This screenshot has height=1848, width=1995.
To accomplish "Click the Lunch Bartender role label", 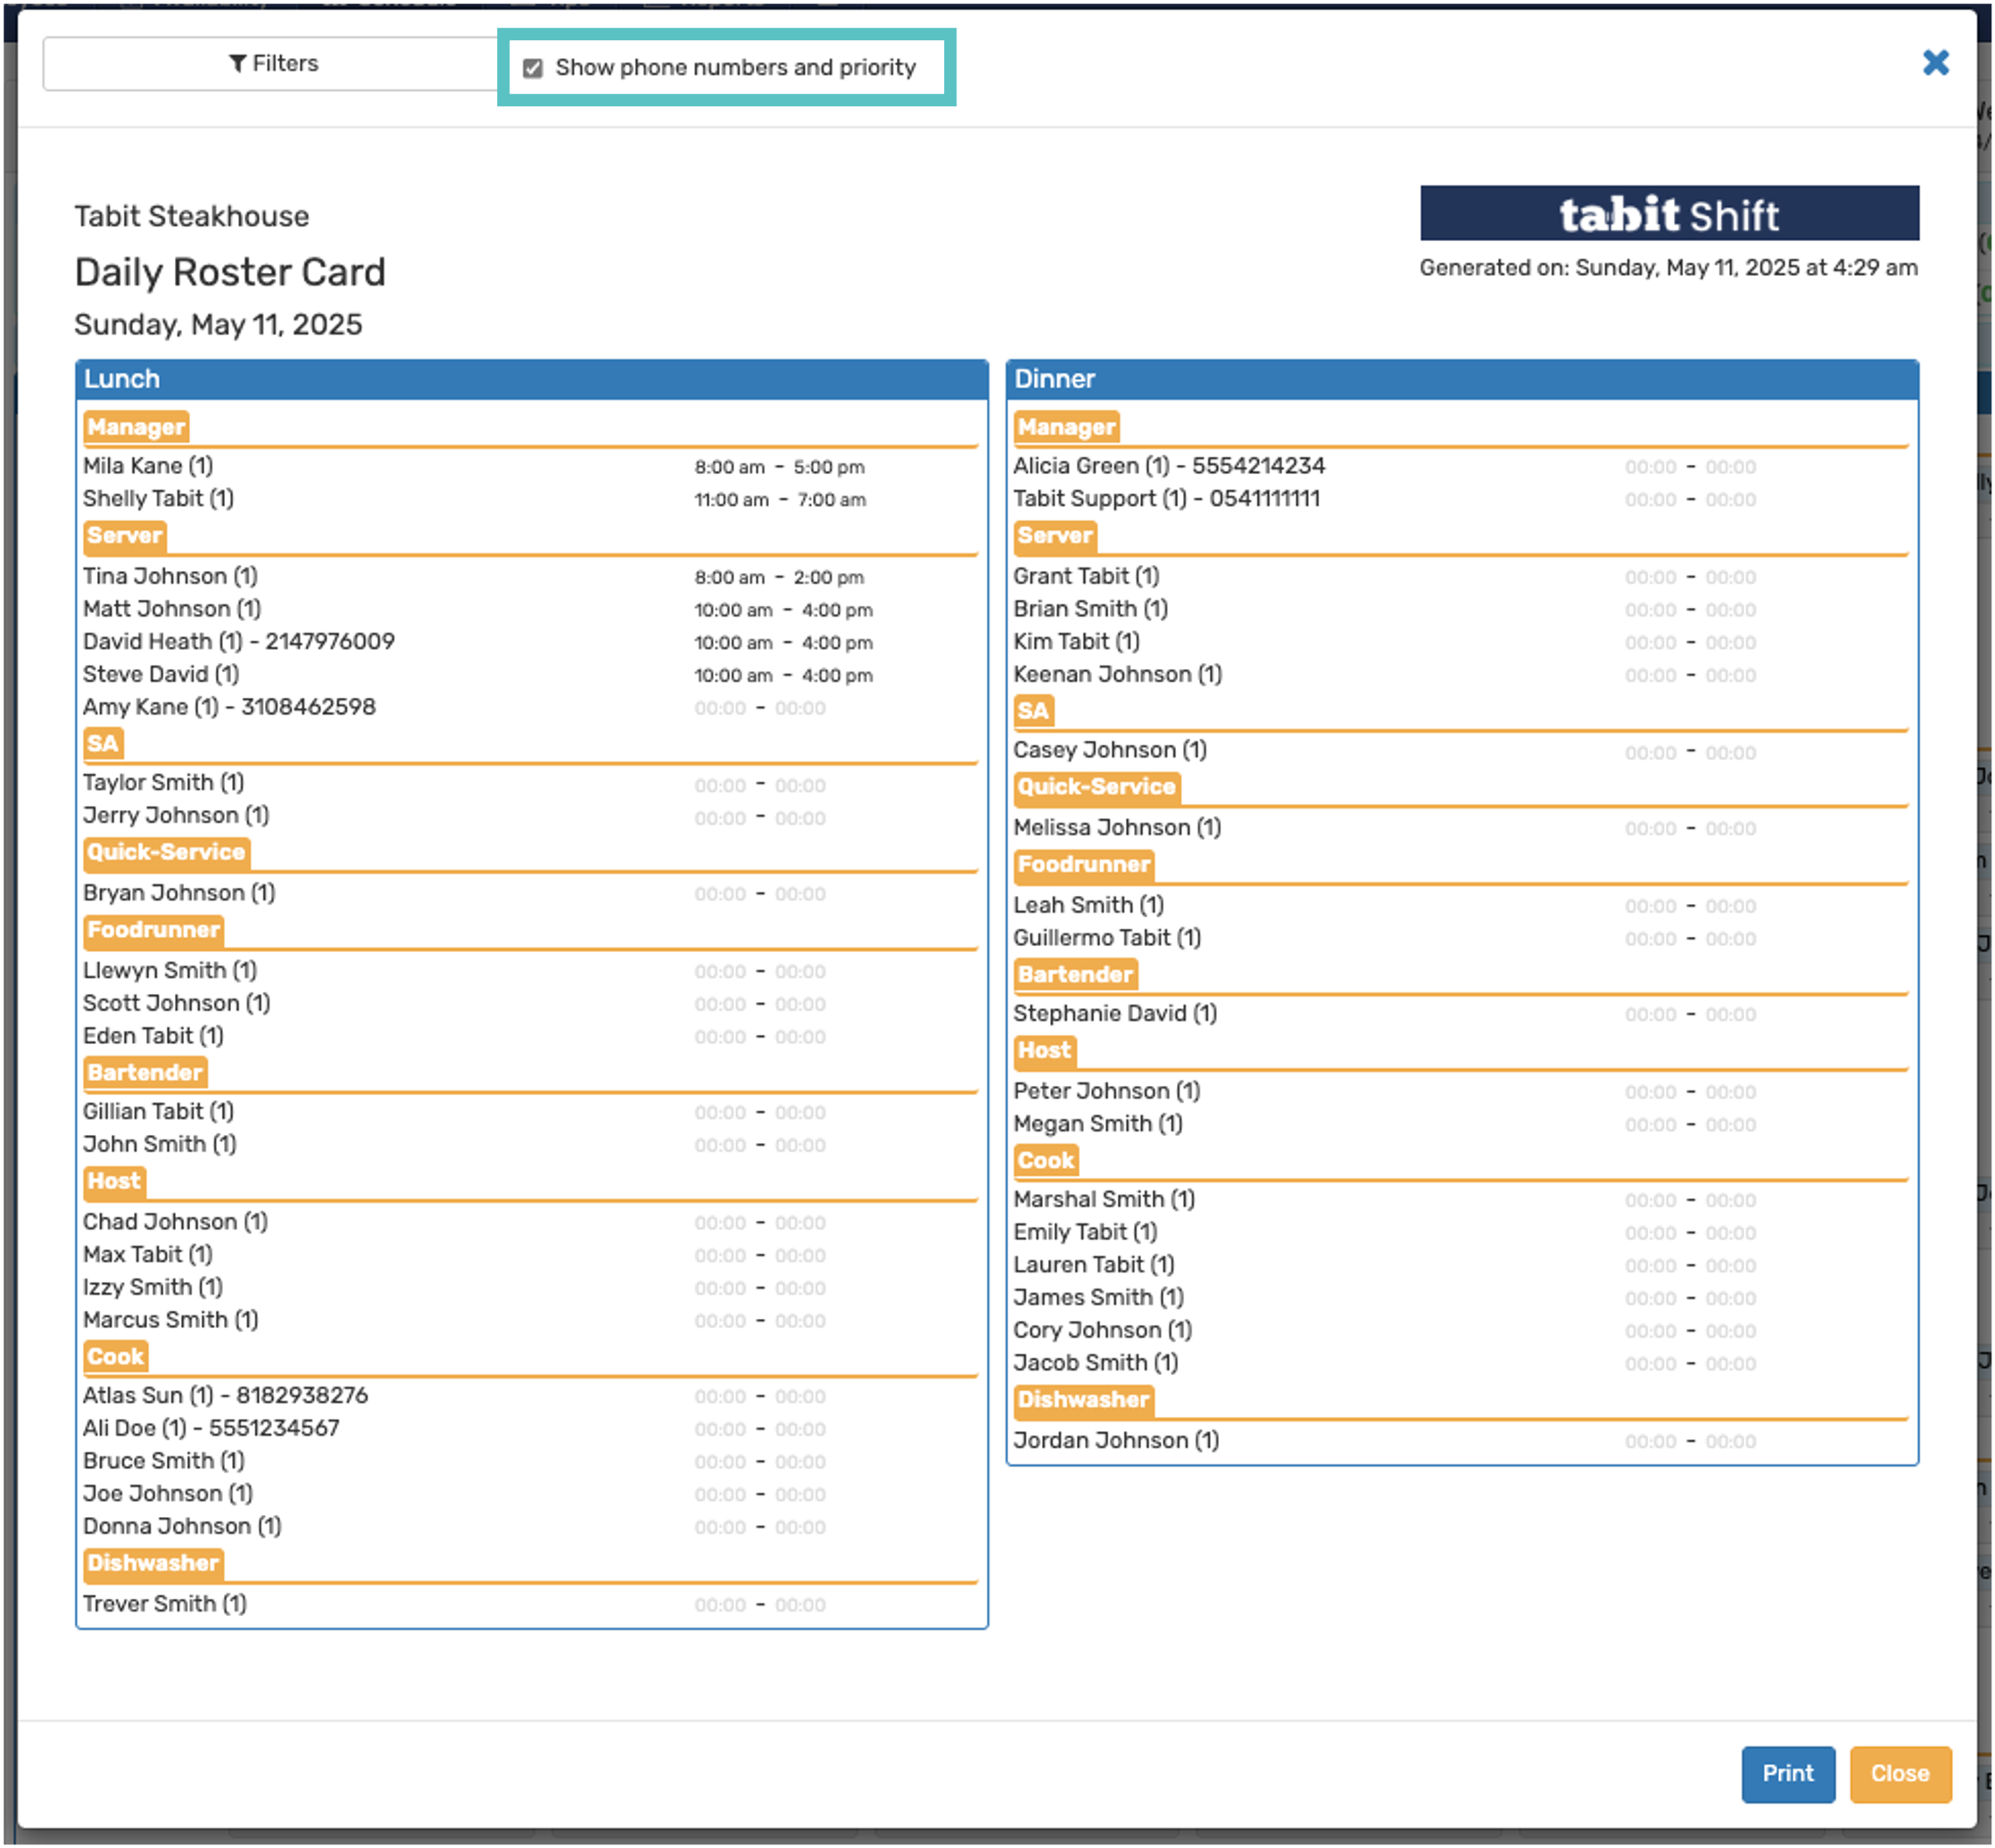I will coord(144,1073).
